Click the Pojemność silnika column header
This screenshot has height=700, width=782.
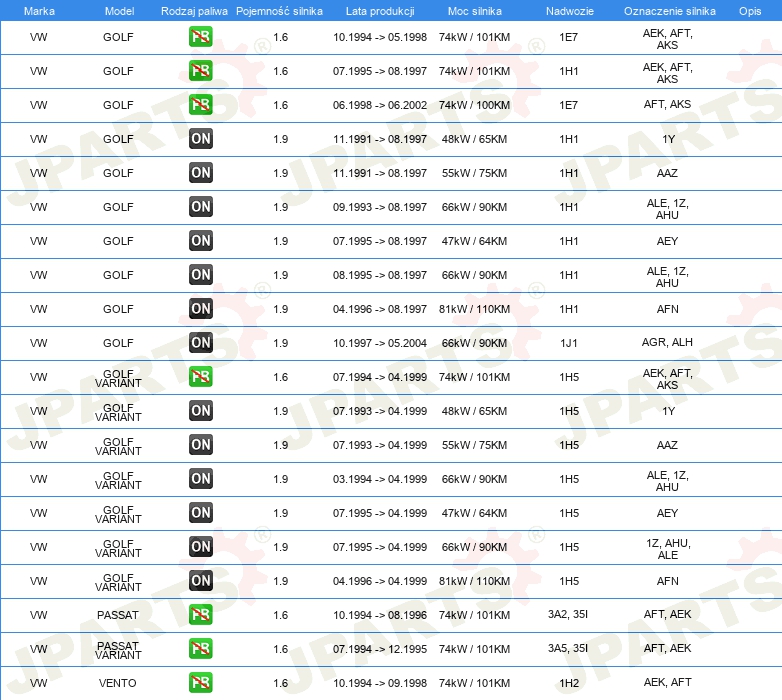279,11
